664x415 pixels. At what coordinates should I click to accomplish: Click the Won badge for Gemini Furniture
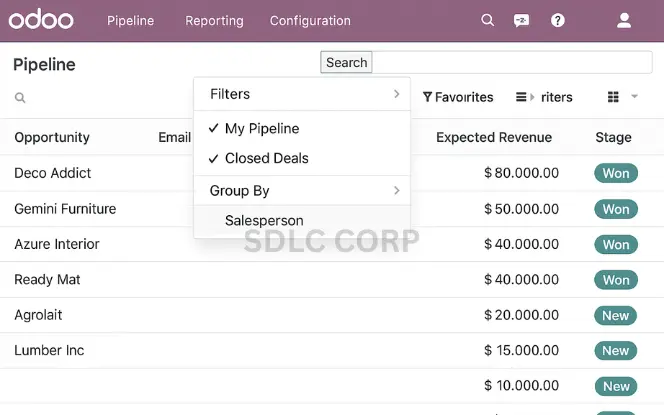pos(616,209)
